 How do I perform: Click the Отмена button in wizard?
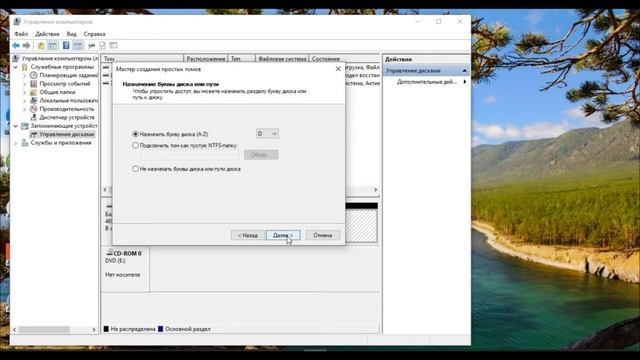(x=322, y=235)
